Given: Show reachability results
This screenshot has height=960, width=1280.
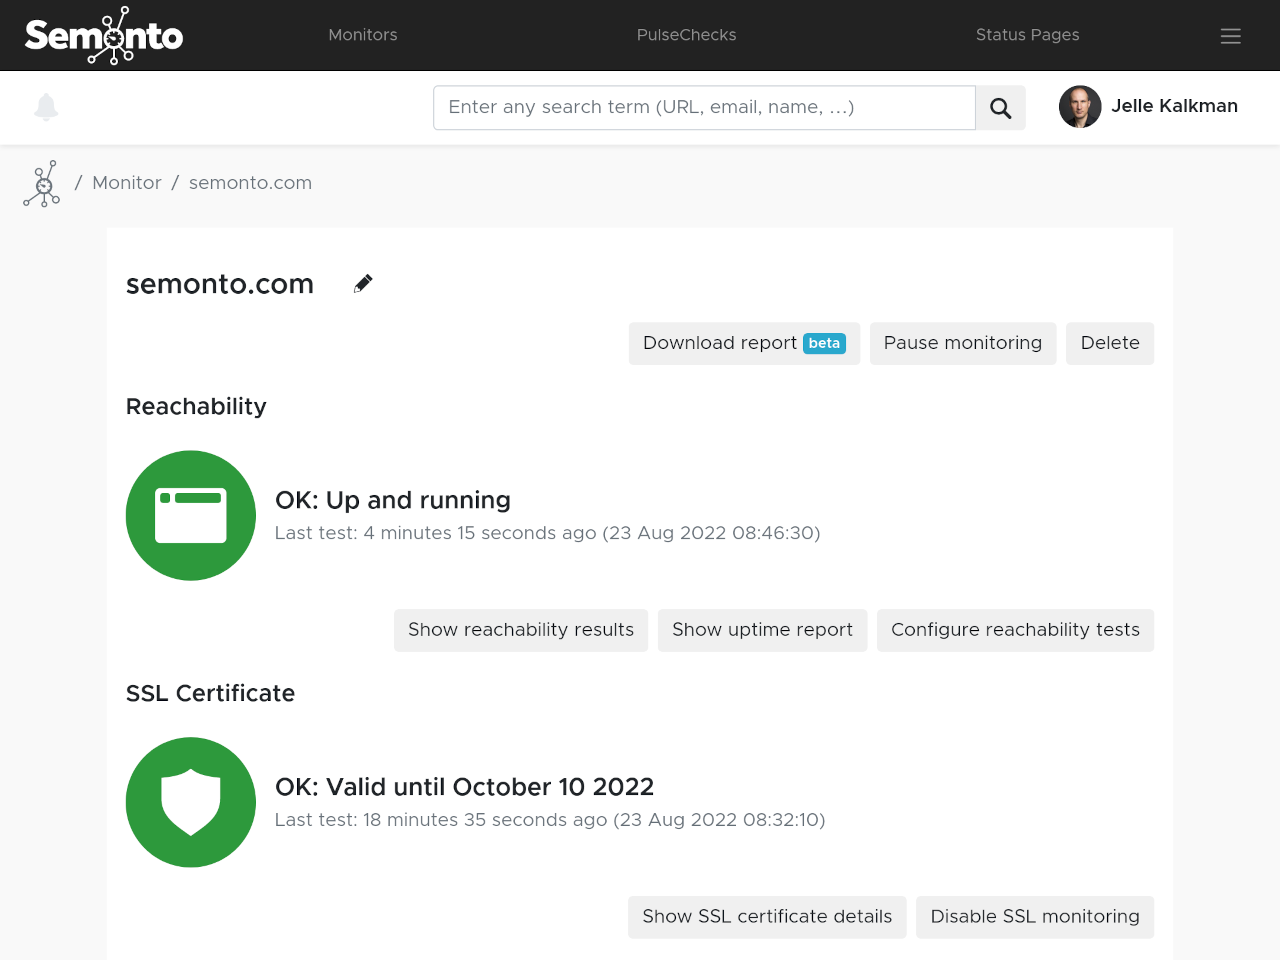Looking at the screenshot, I should [x=520, y=630].
